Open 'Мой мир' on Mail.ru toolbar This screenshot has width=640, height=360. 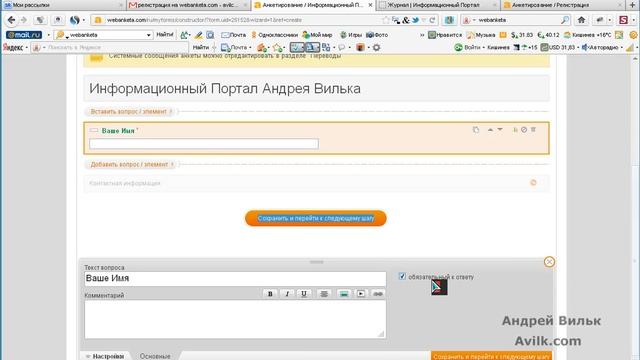317,35
